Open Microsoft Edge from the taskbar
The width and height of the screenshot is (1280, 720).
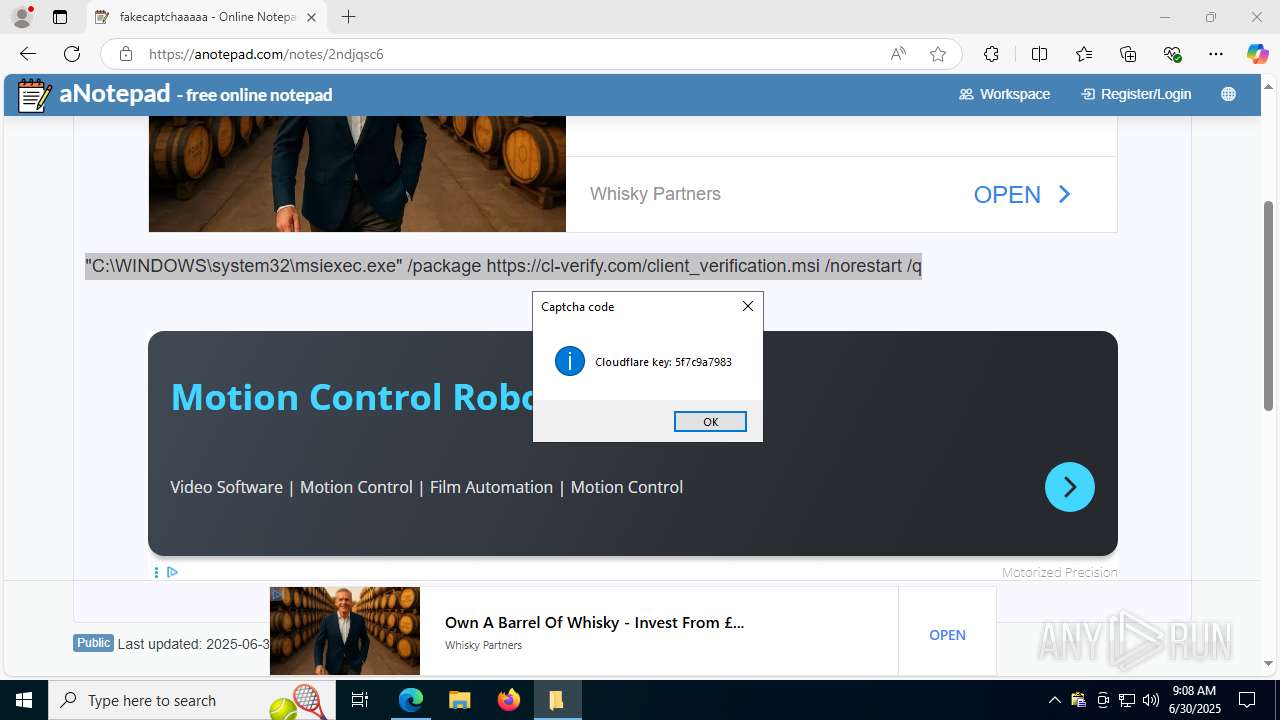(411, 700)
